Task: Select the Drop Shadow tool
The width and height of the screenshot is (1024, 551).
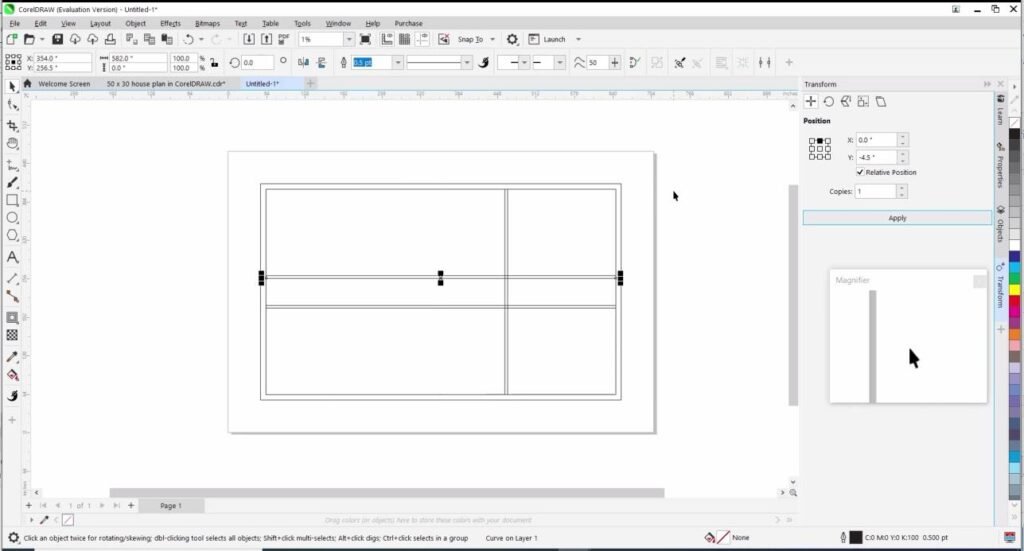Action: click(12, 318)
